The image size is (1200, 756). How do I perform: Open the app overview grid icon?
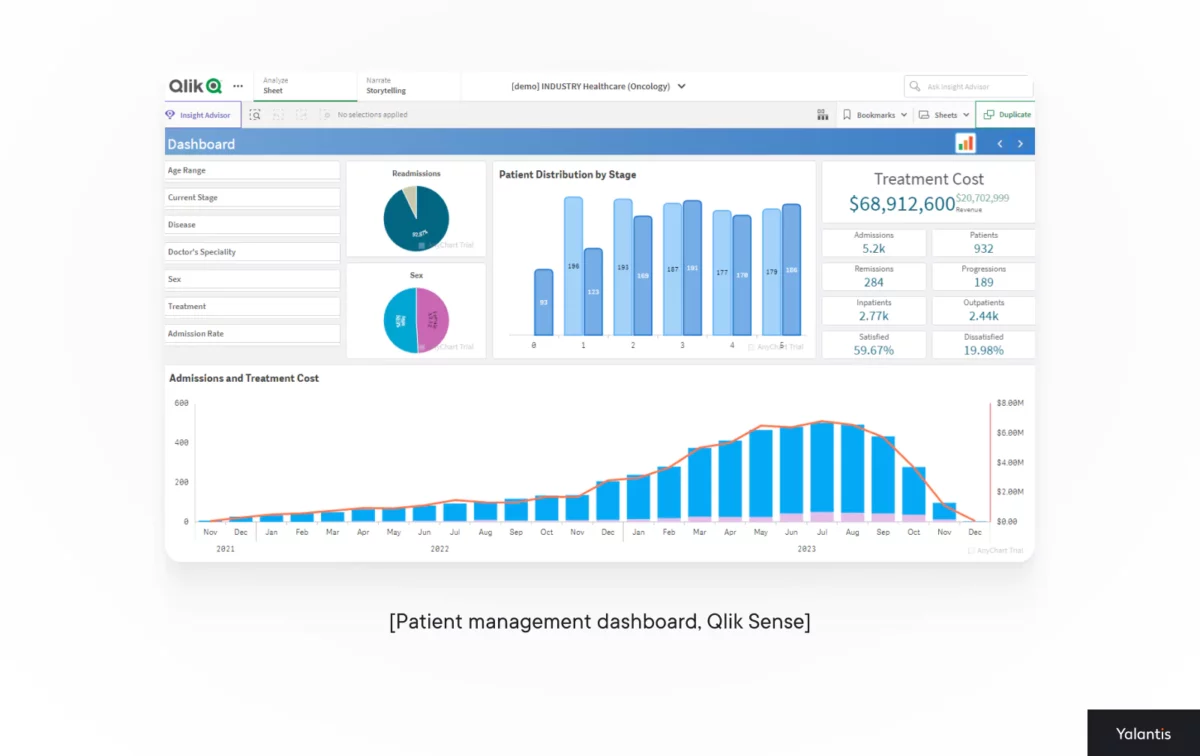tap(822, 114)
